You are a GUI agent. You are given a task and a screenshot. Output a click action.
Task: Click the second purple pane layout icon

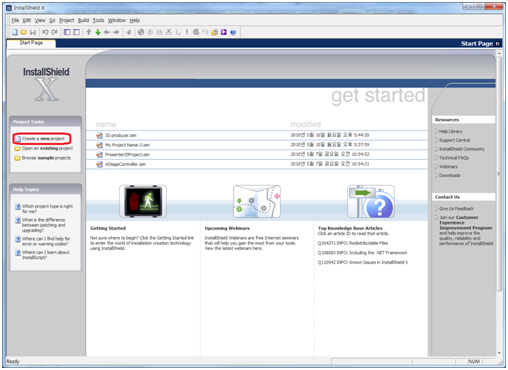coord(76,32)
